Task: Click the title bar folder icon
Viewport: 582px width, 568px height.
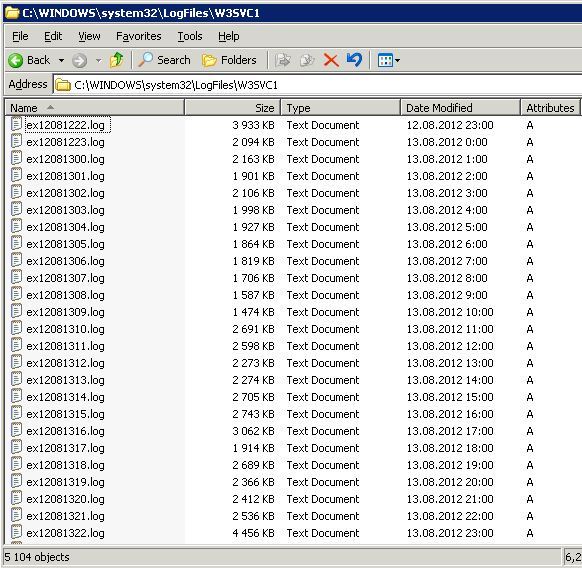Action: (x=12, y=13)
